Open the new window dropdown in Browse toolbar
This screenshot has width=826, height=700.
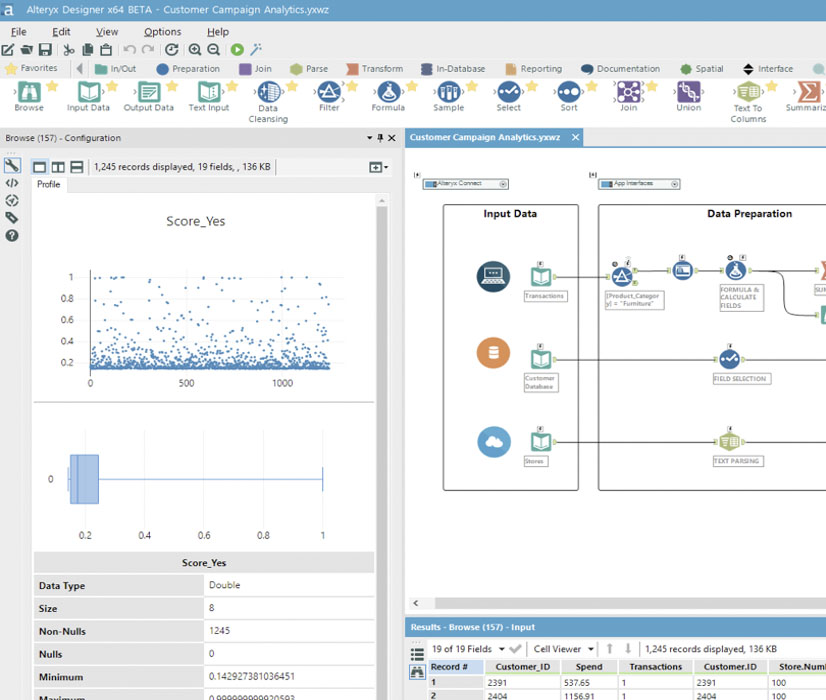pyautogui.click(x=379, y=167)
